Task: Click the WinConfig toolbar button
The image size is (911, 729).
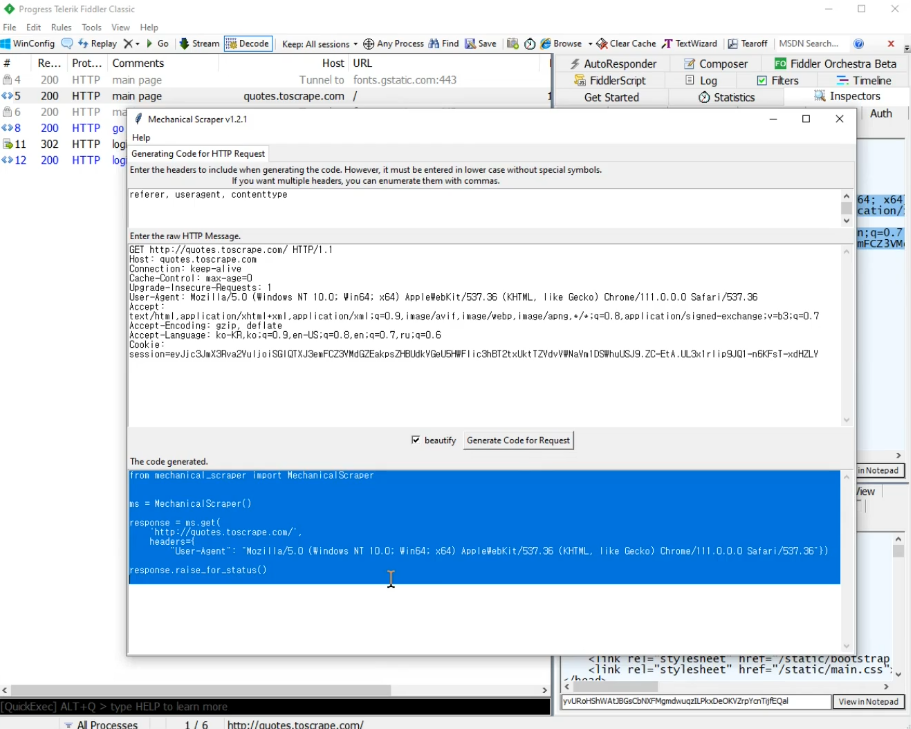Action: point(28,44)
